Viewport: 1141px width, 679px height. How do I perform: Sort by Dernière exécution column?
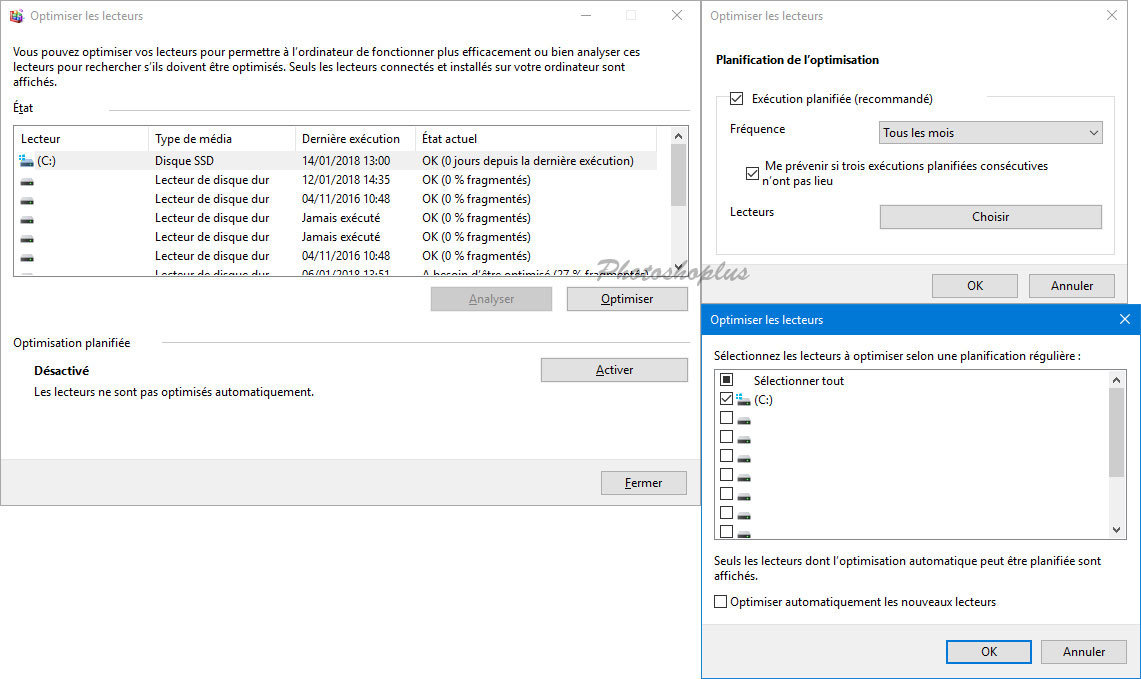(x=350, y=139)
